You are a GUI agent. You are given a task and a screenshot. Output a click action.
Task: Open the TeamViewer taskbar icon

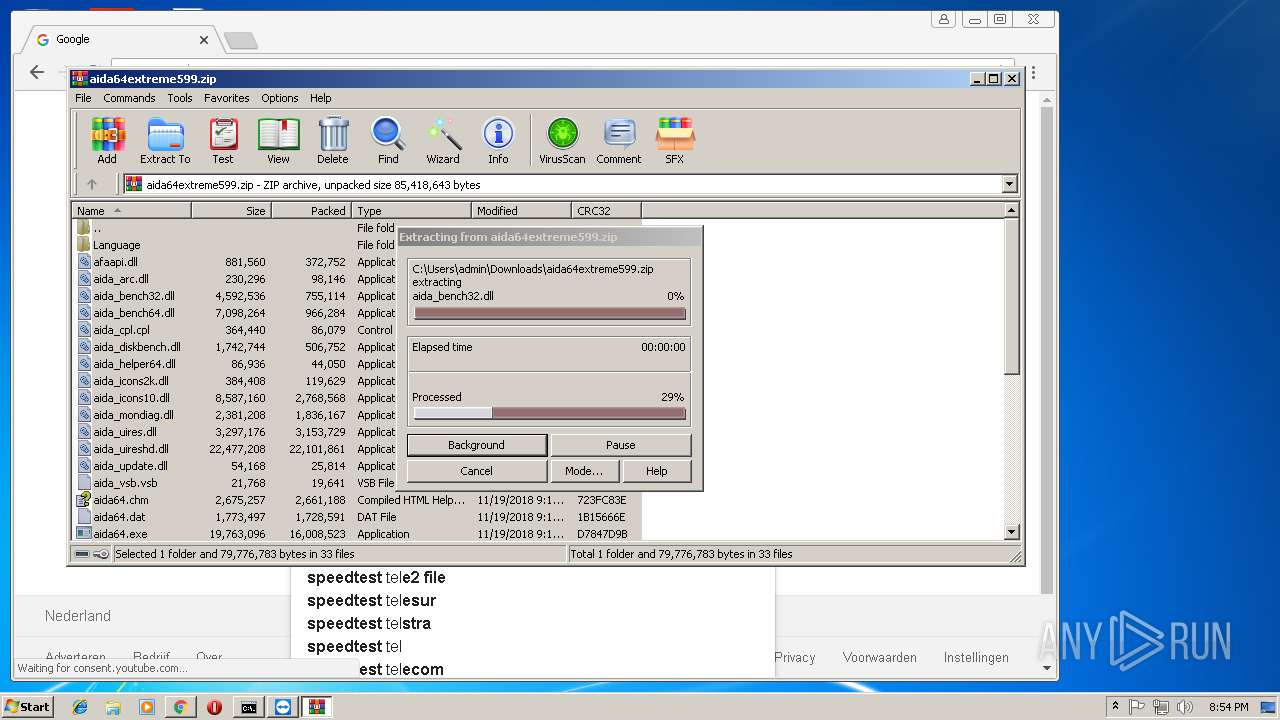click(x=282, y=707)
